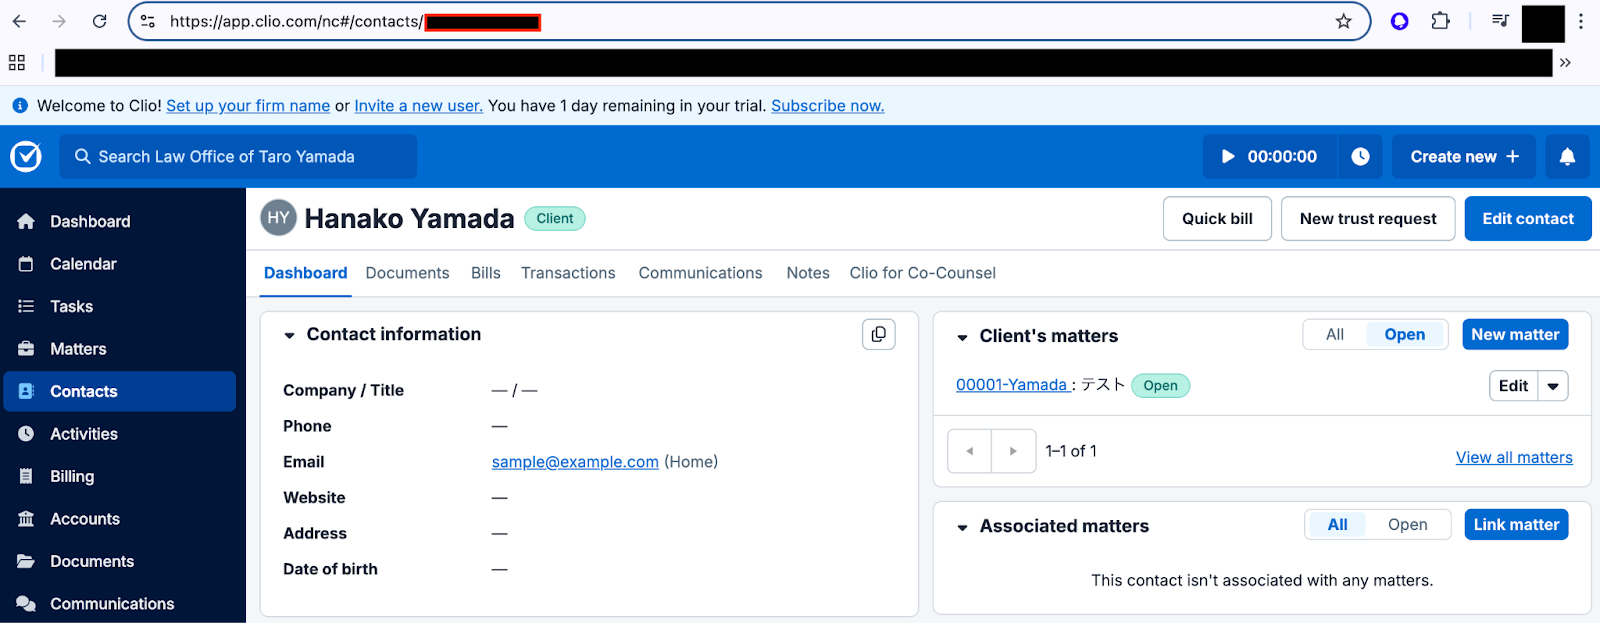Viewport: 1600px width, 623px height.
Task: Click the Search Law Office search field
Action: pyautogui.click(x=238, y=157)
